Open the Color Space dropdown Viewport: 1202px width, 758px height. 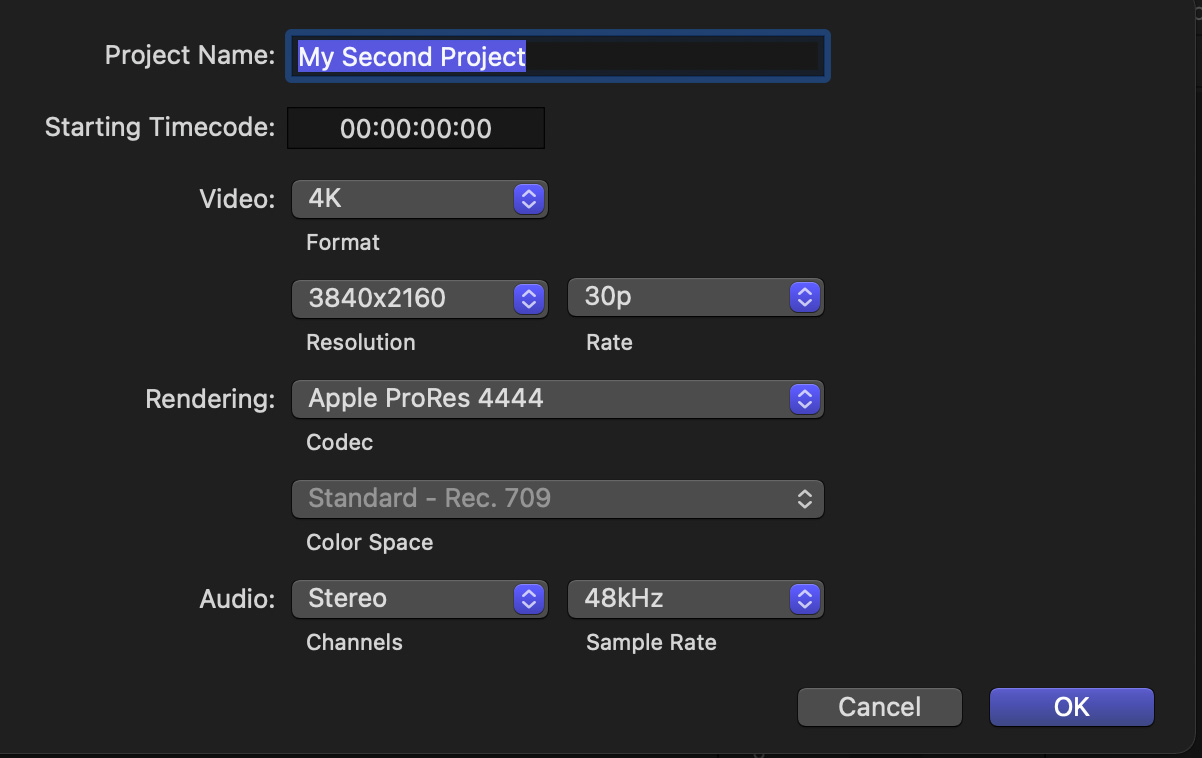pyautogui.click(x=558, y=498)
